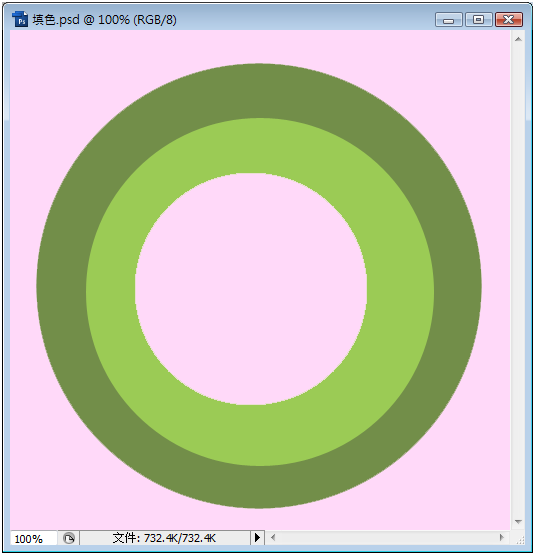Click the vertical scrollbar down arrow

[518, 522]
